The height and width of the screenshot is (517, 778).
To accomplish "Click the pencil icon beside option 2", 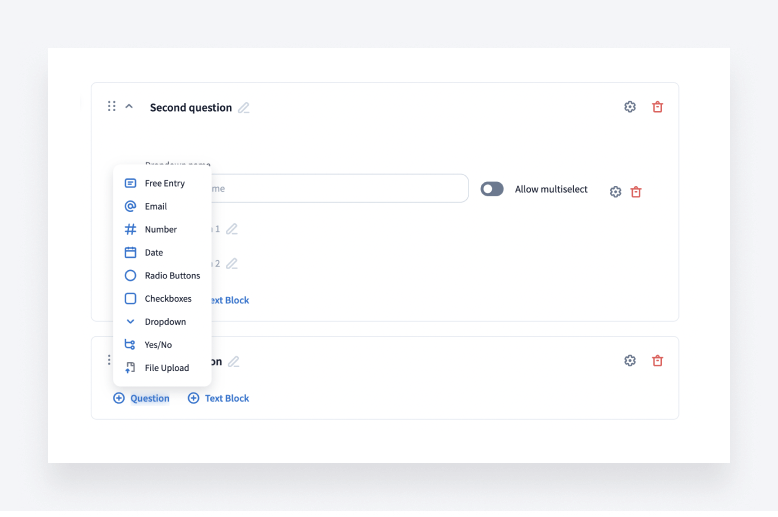I will pos(232,264).
